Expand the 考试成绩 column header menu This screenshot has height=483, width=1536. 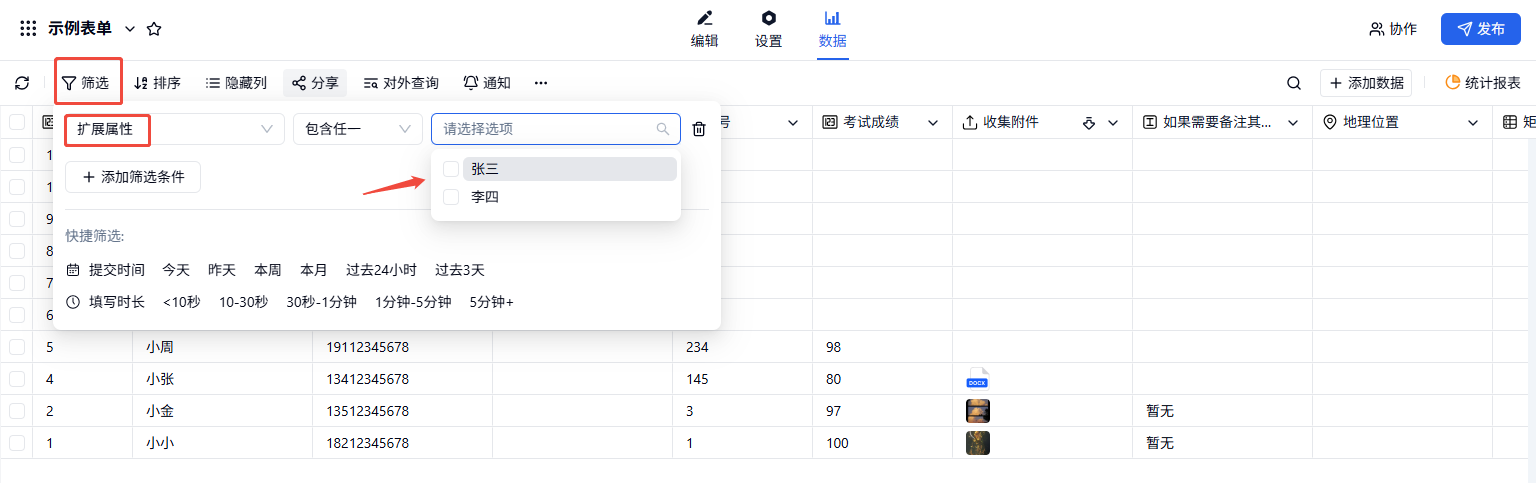[x=933, y=122]
